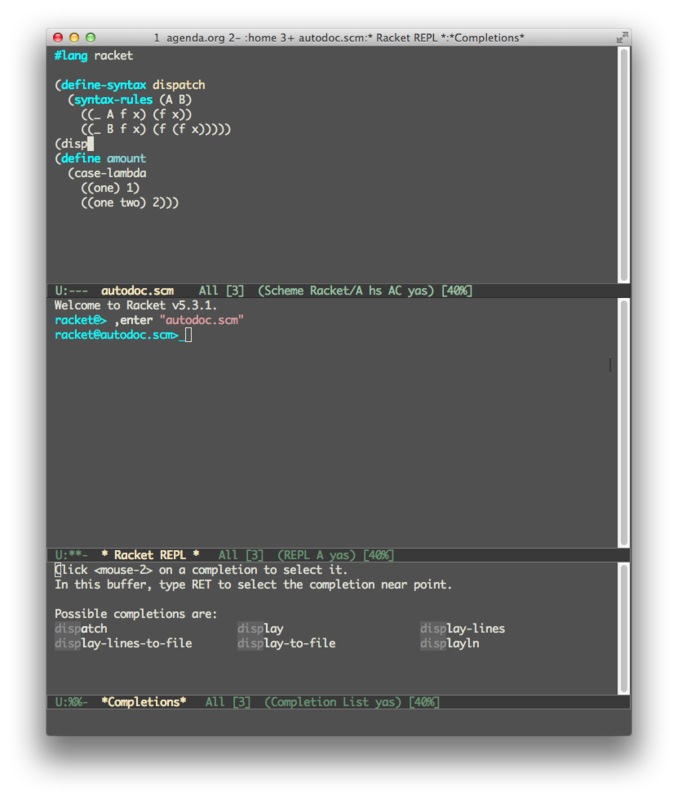Click 'U:---' status in autodoc.scm mode line
This screenshot has height=800, width=678.
tap(71, 291)
